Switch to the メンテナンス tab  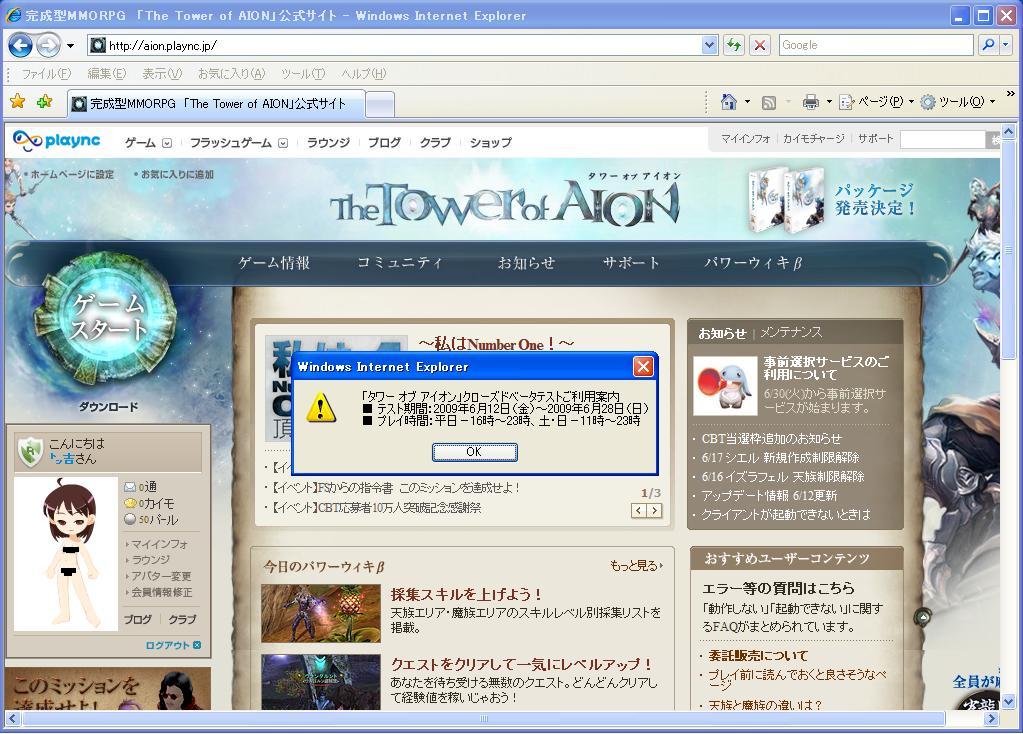[x=791, y=332]
